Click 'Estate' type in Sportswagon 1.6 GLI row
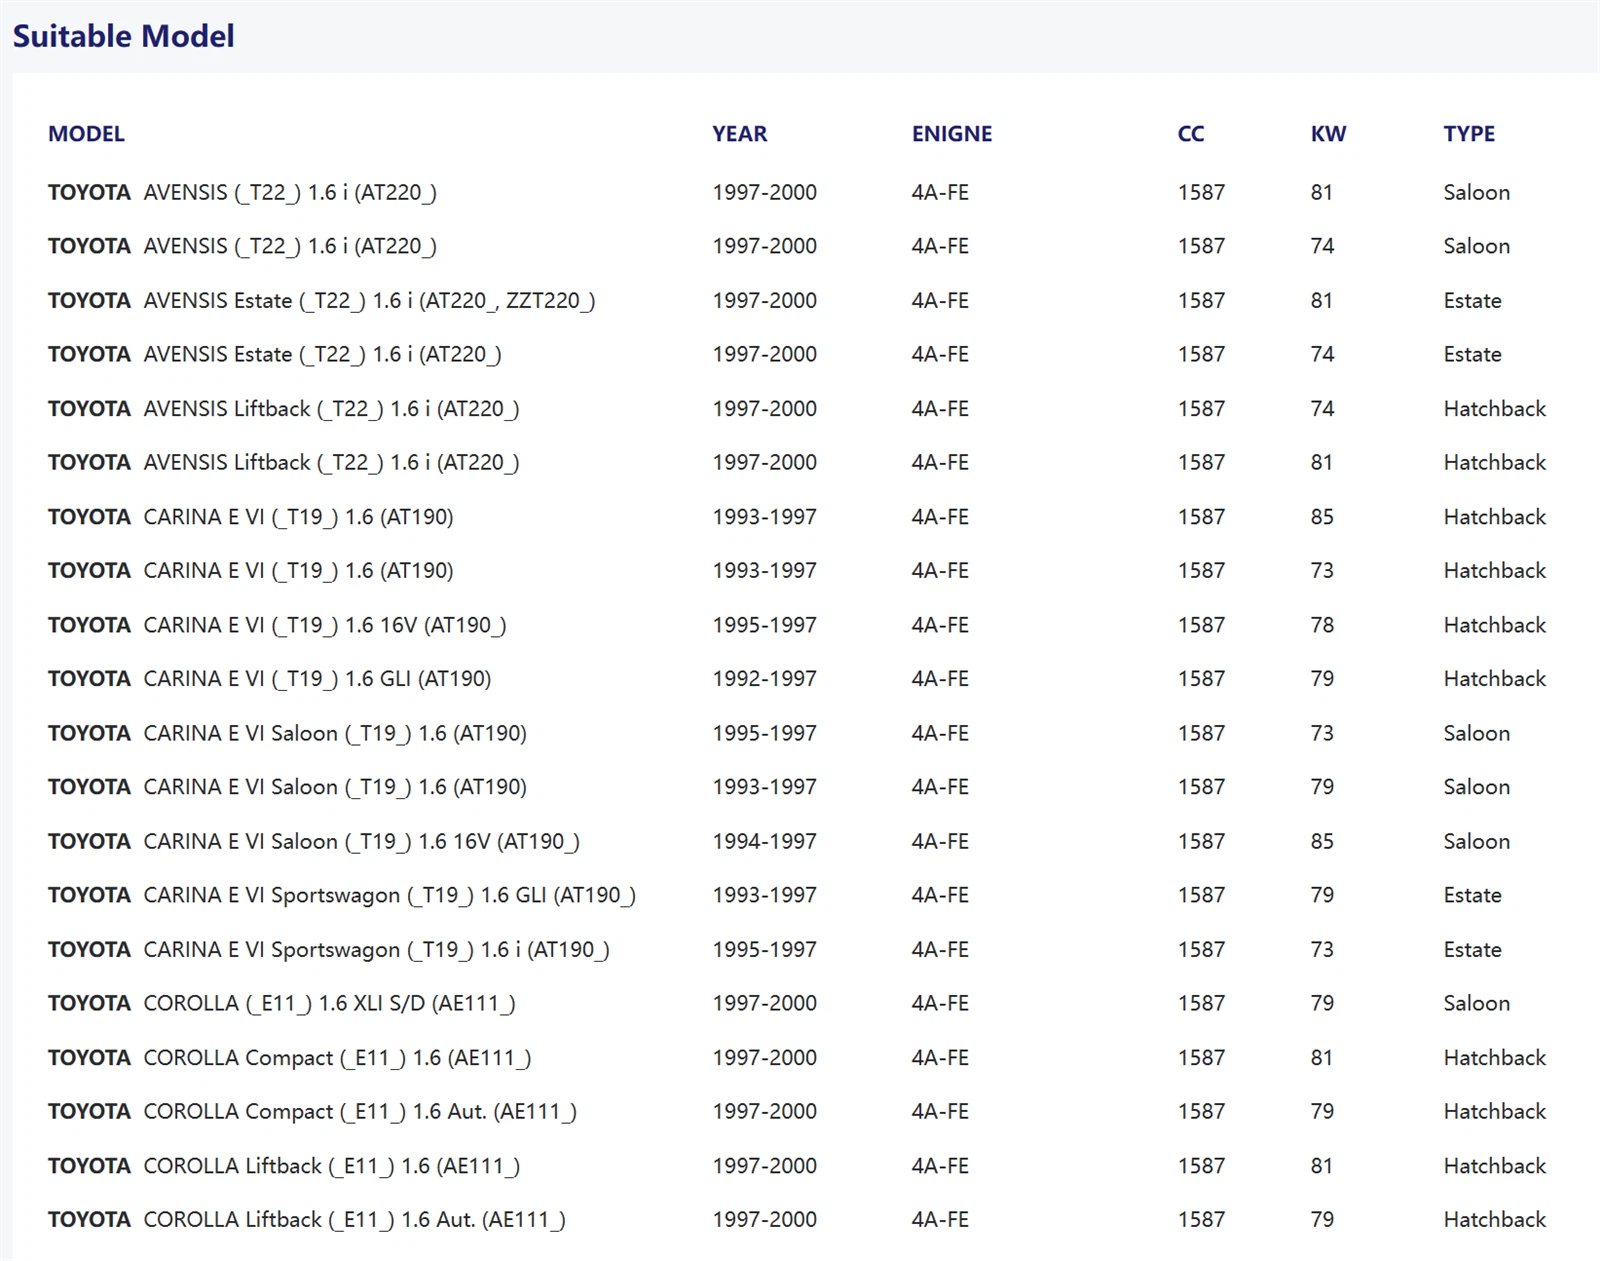The image size is (1600, 1261). (x=1472, y=896)
